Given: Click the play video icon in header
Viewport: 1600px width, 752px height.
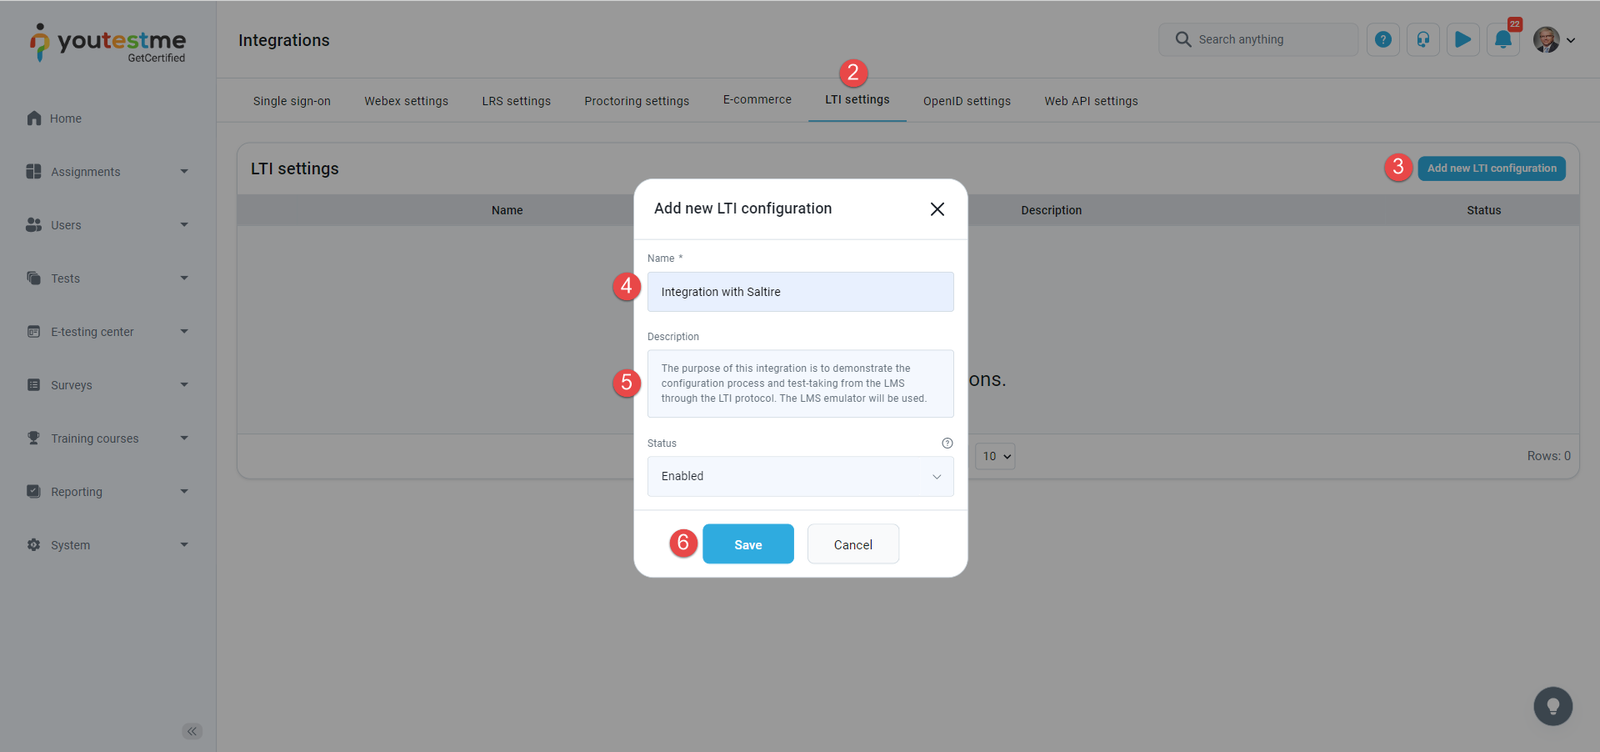Looking at the screenshot, I should click(1463, 40).
